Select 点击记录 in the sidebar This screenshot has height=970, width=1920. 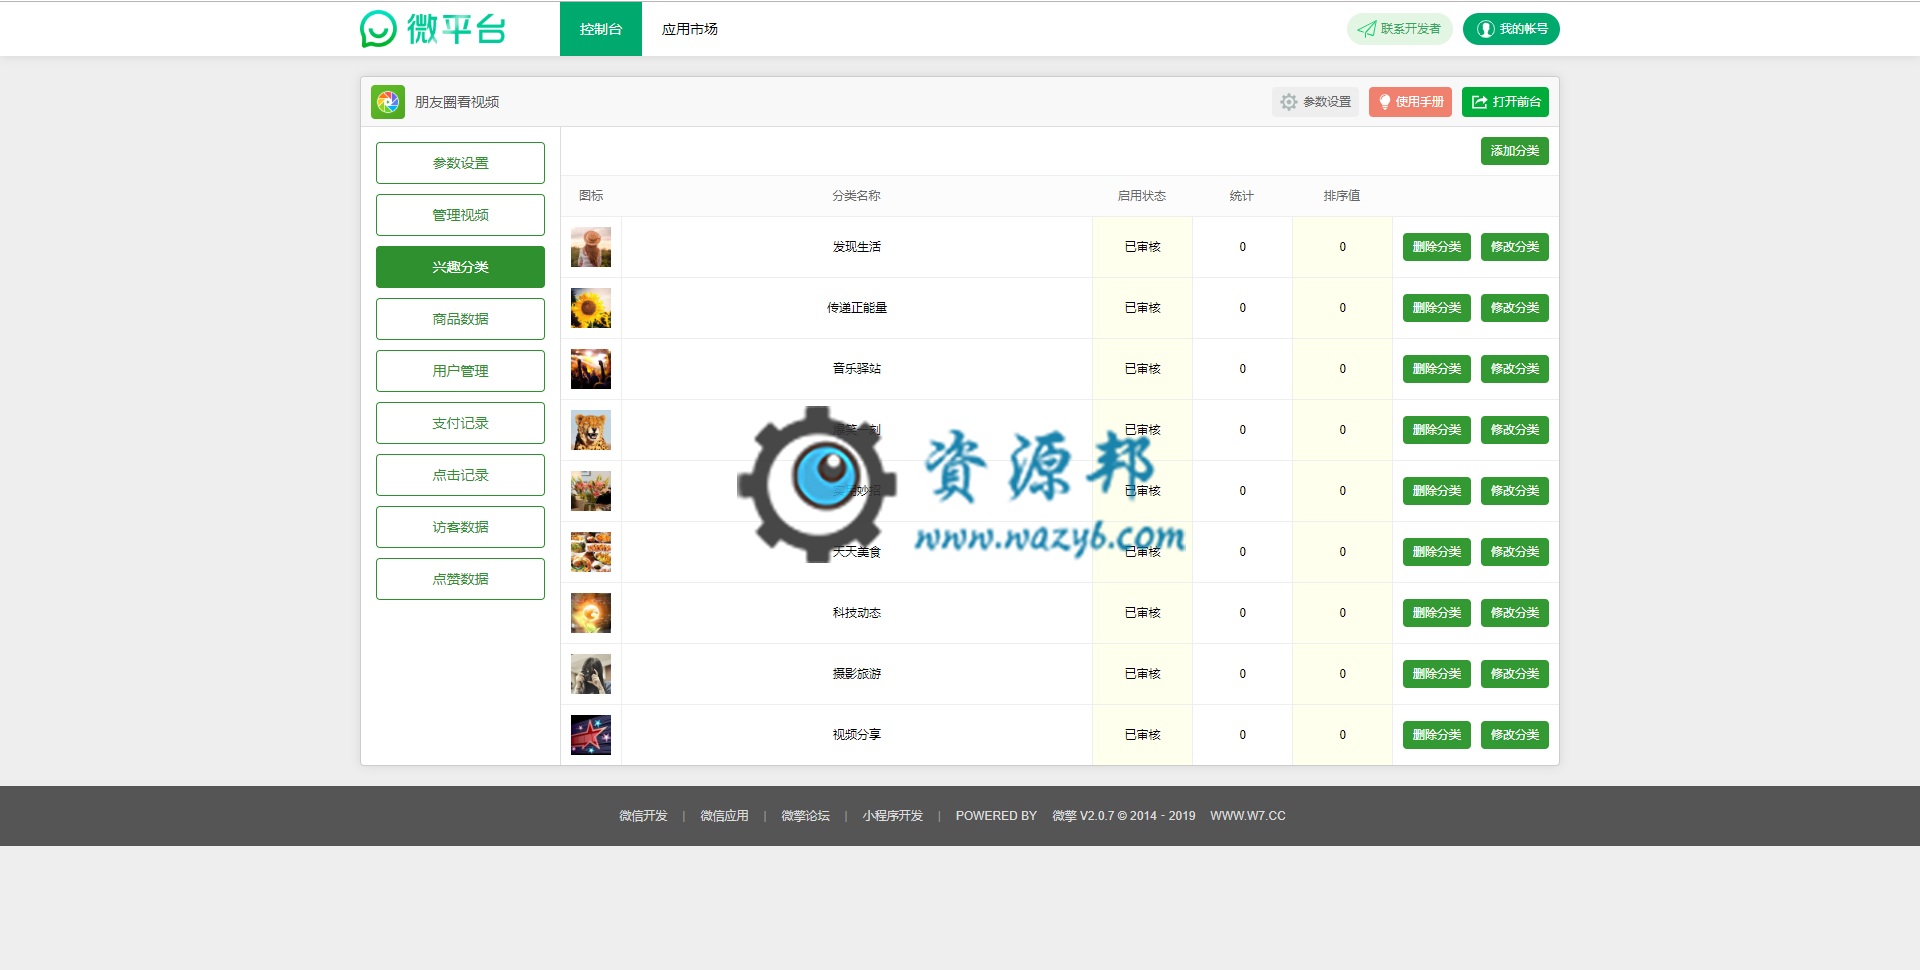460,475
